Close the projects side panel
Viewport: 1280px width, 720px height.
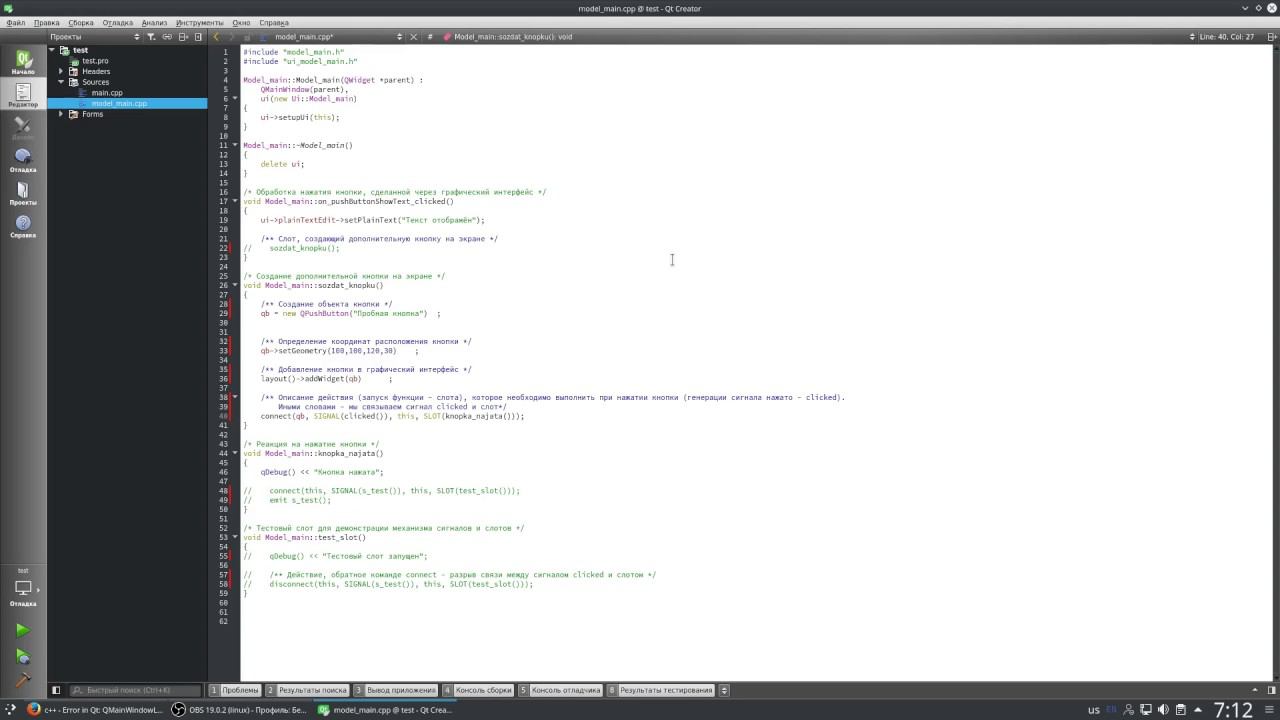point(199,37)
